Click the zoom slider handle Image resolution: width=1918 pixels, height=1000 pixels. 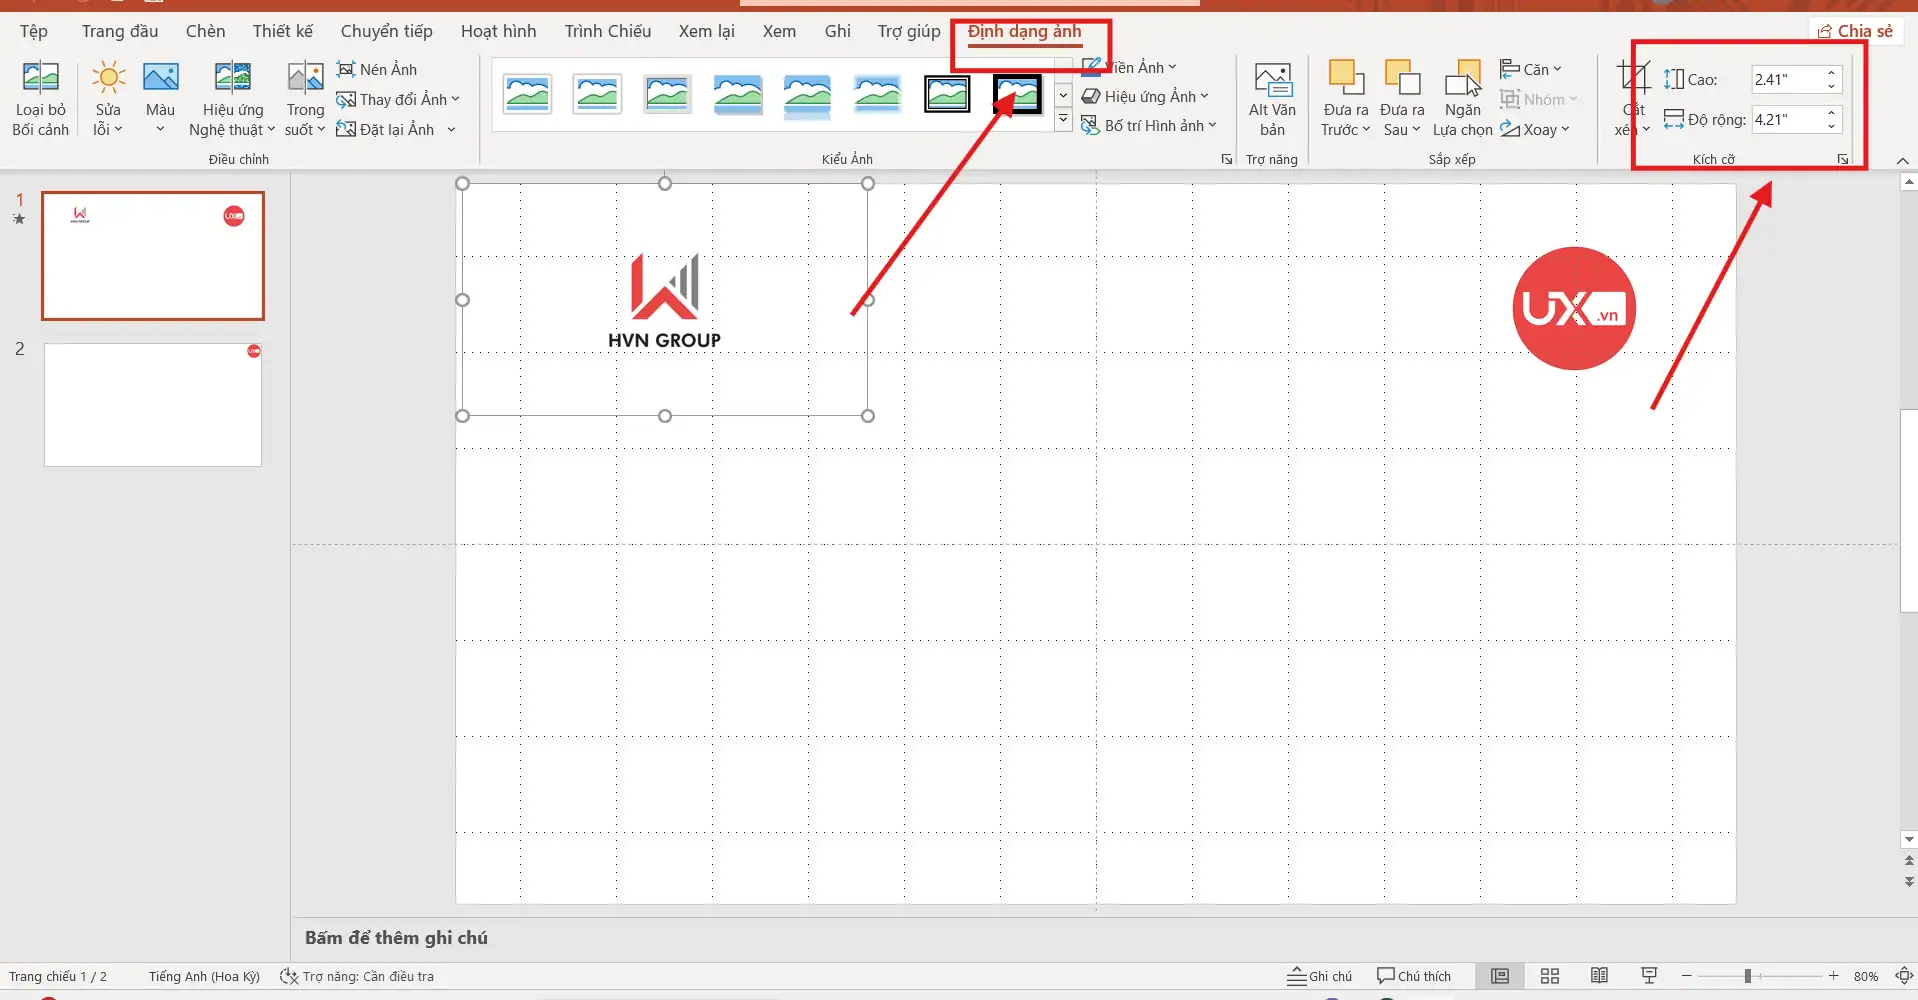[x=1747, y=976]
